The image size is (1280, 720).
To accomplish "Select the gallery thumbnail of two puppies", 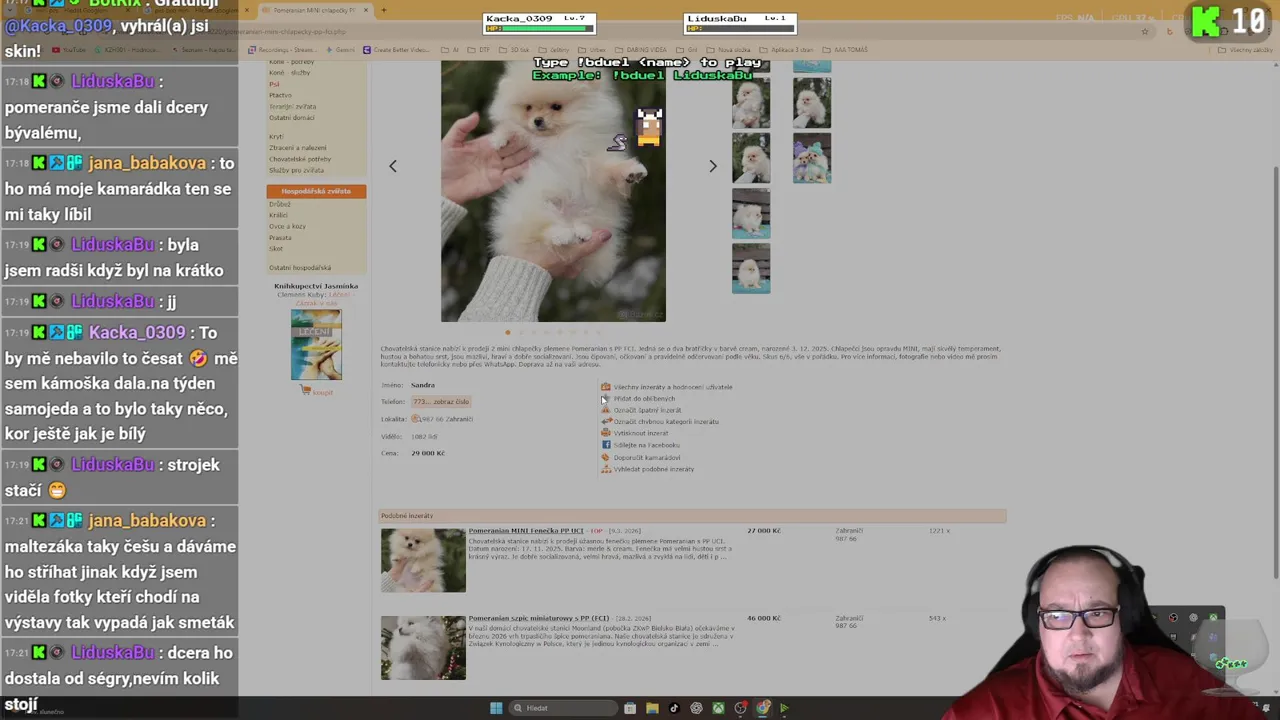I will point(811,158).
